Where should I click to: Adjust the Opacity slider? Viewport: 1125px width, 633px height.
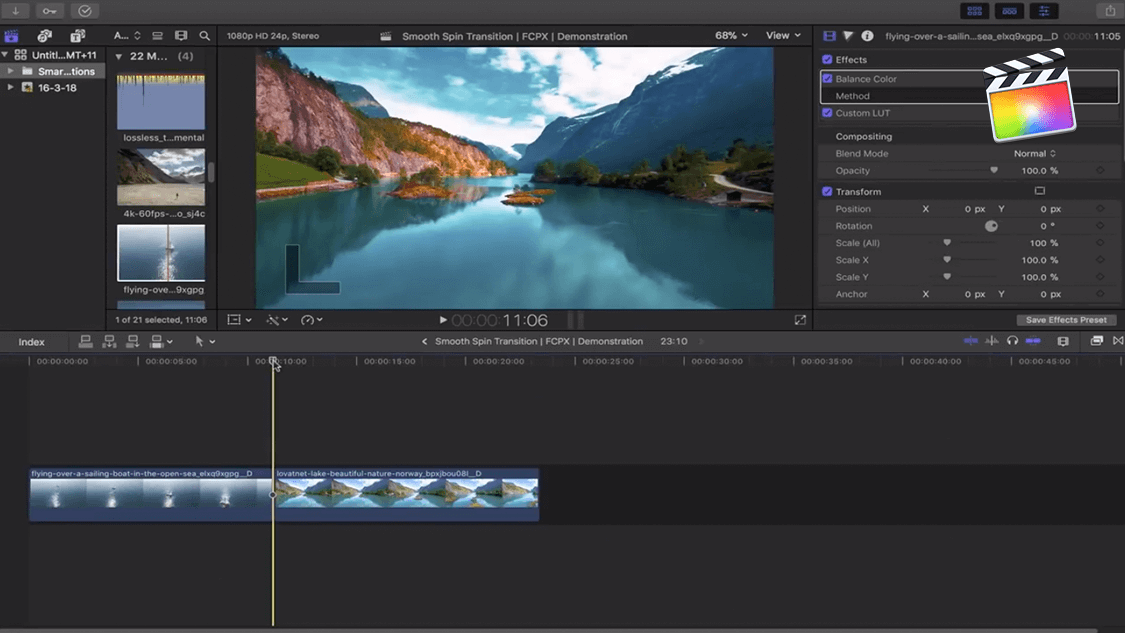(993, 171)
